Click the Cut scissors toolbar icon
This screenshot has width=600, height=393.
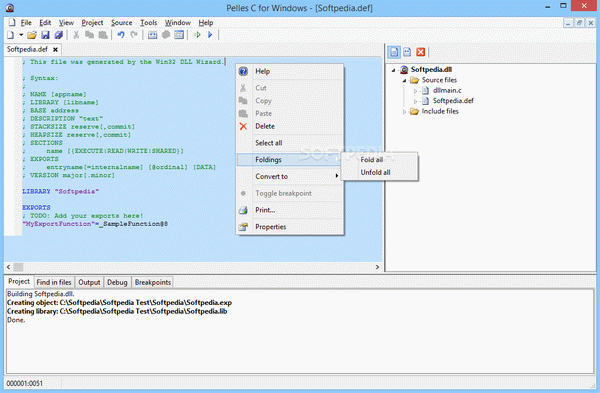pos(76,35)
